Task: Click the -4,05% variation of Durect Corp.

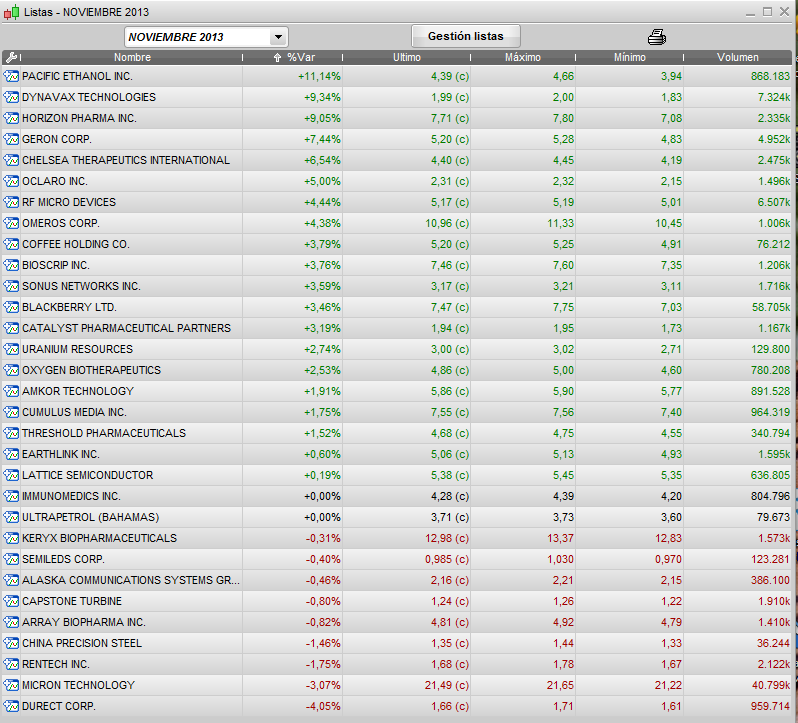Action: coord(323,706)
